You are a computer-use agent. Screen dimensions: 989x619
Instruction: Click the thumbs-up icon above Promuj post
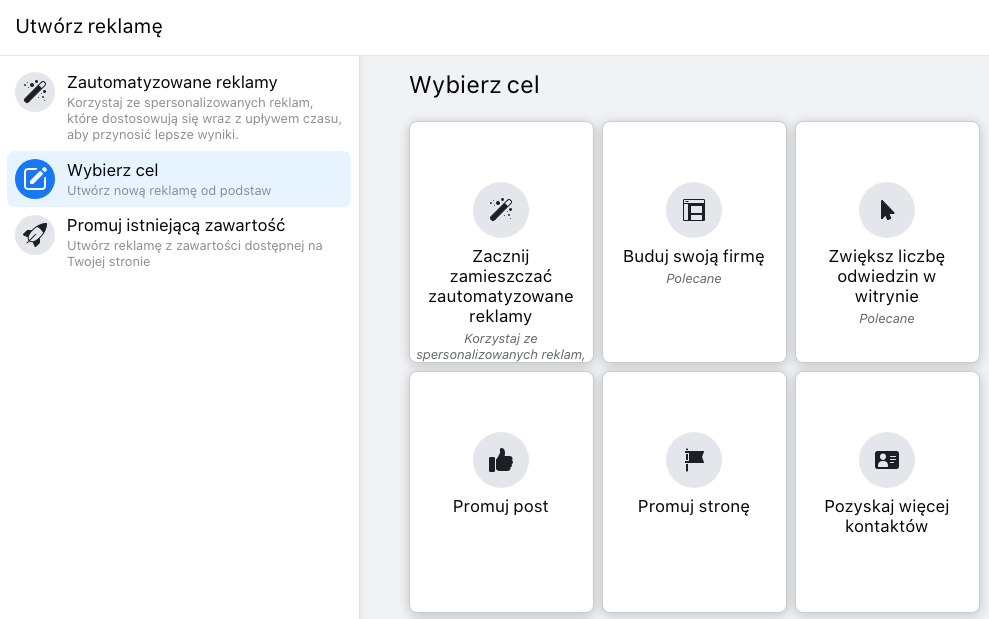500,460
